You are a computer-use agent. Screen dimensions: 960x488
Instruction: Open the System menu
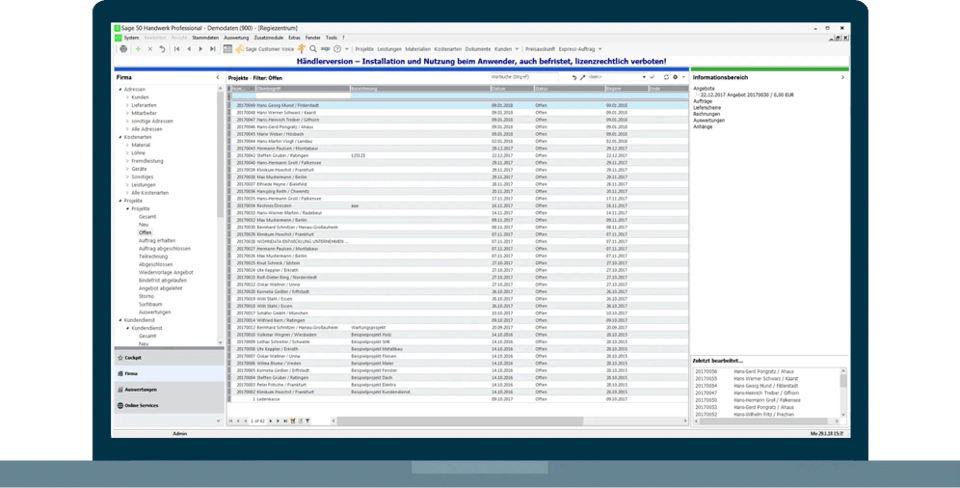click(x=131, y=38)
